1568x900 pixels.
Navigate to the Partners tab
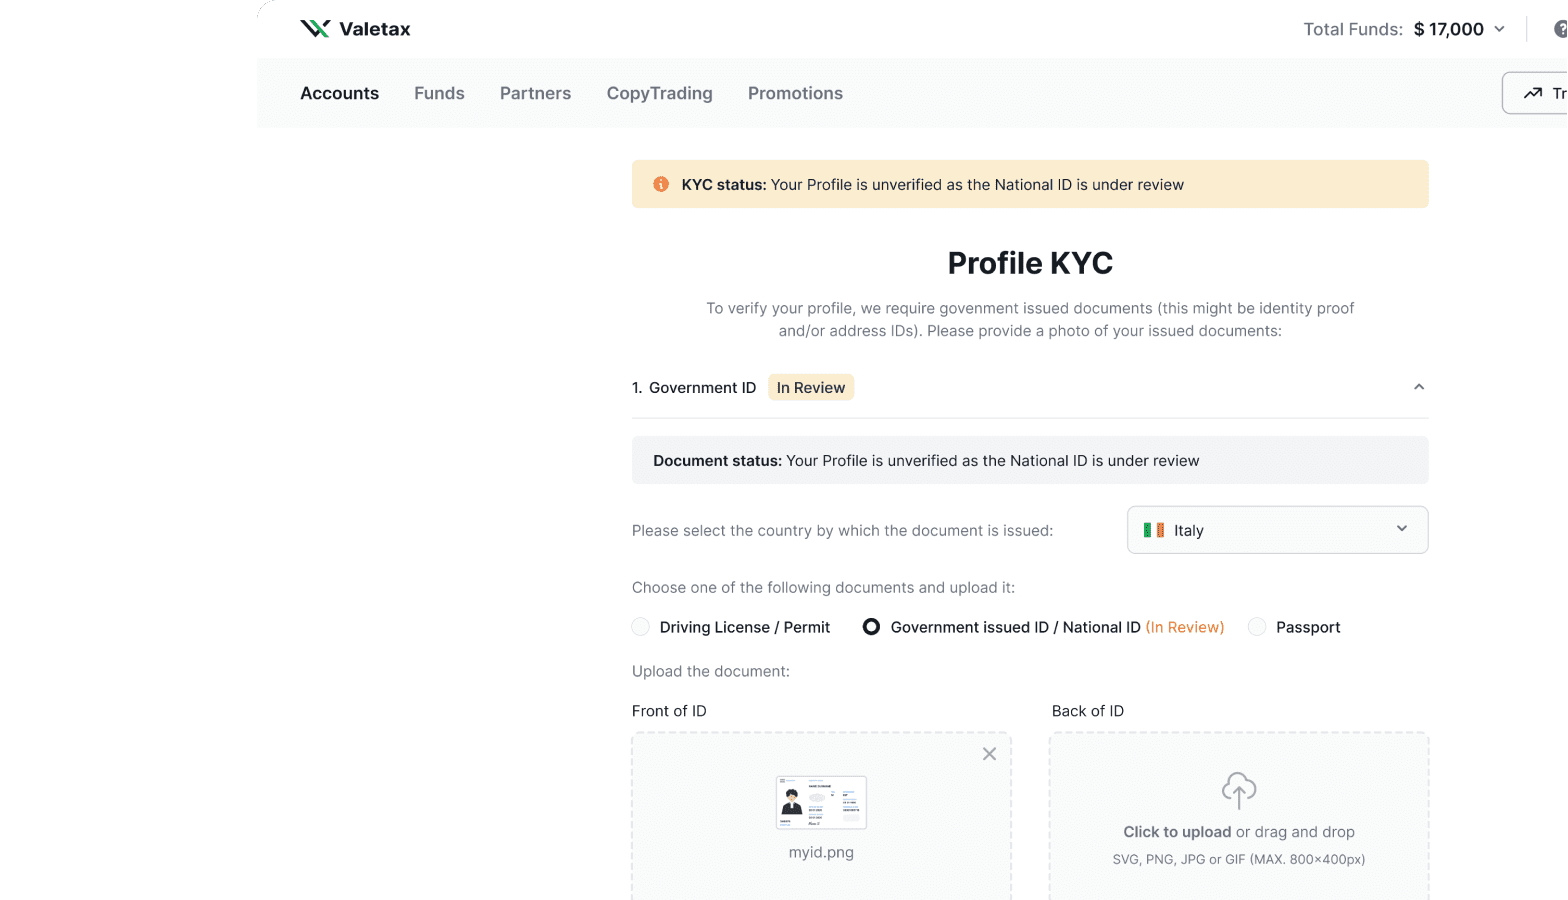(x=535, y=93)
